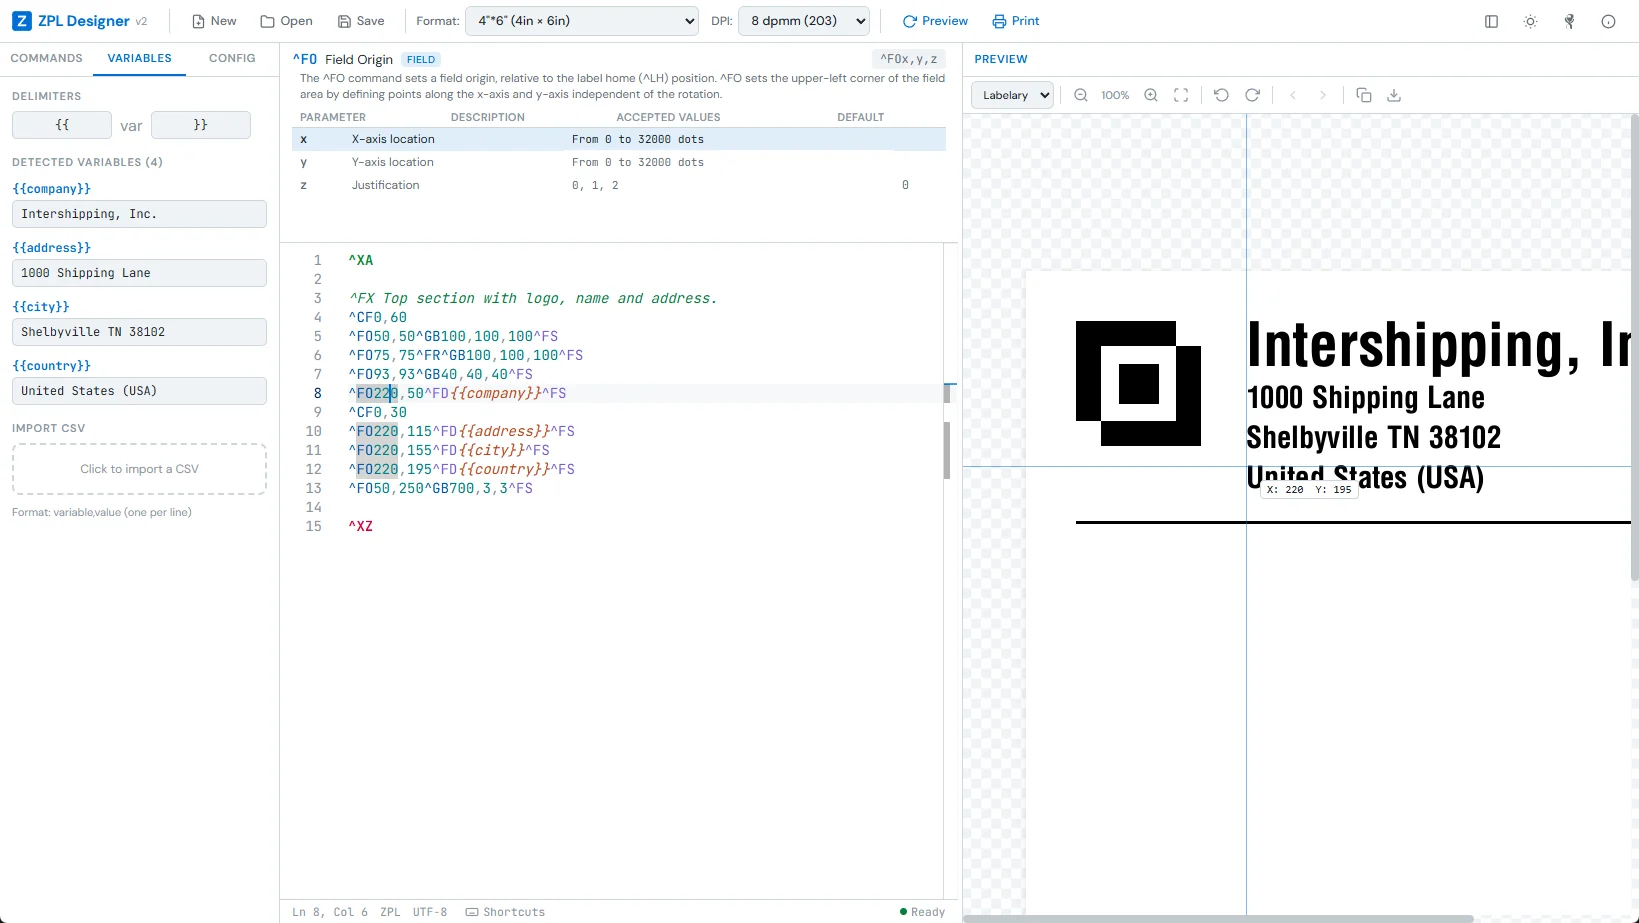Download the rendered label

tap(1395, 95)
